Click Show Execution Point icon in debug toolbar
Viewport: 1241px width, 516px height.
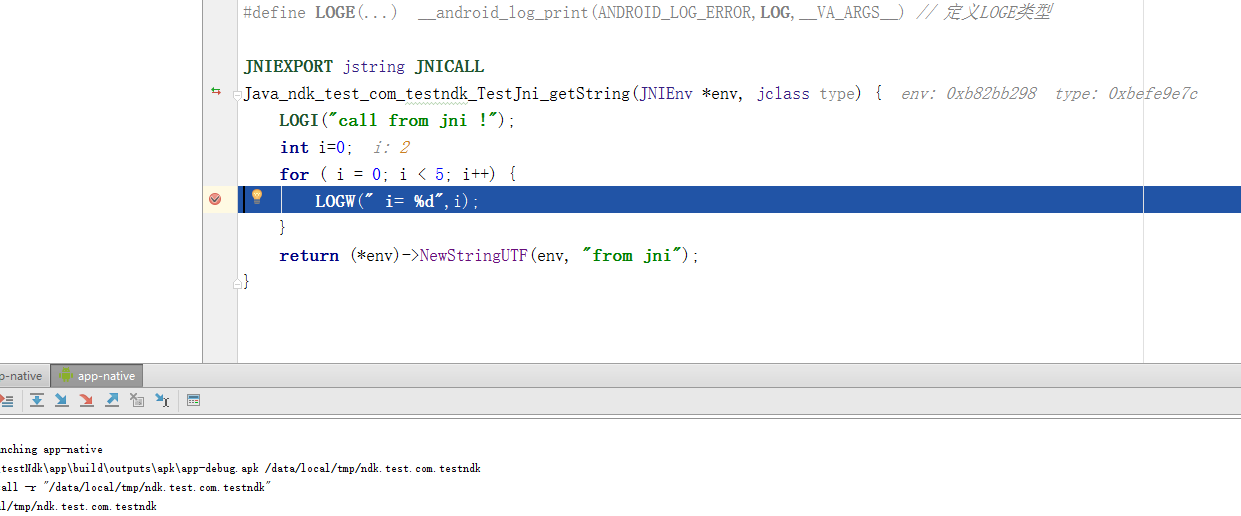pos(5,400)
